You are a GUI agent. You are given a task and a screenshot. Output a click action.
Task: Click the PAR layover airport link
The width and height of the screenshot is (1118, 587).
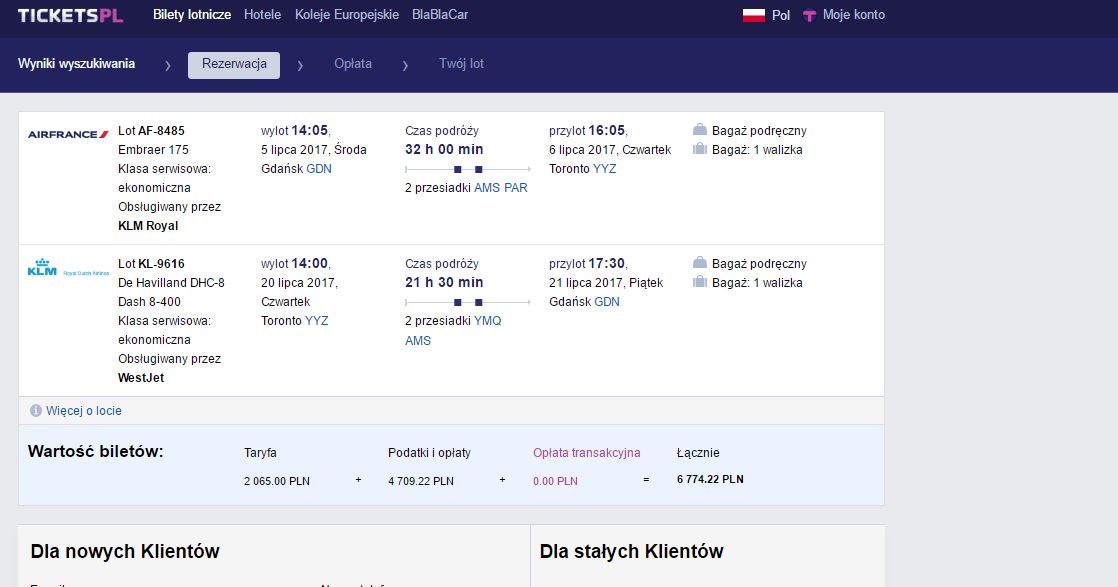(516, 188)
